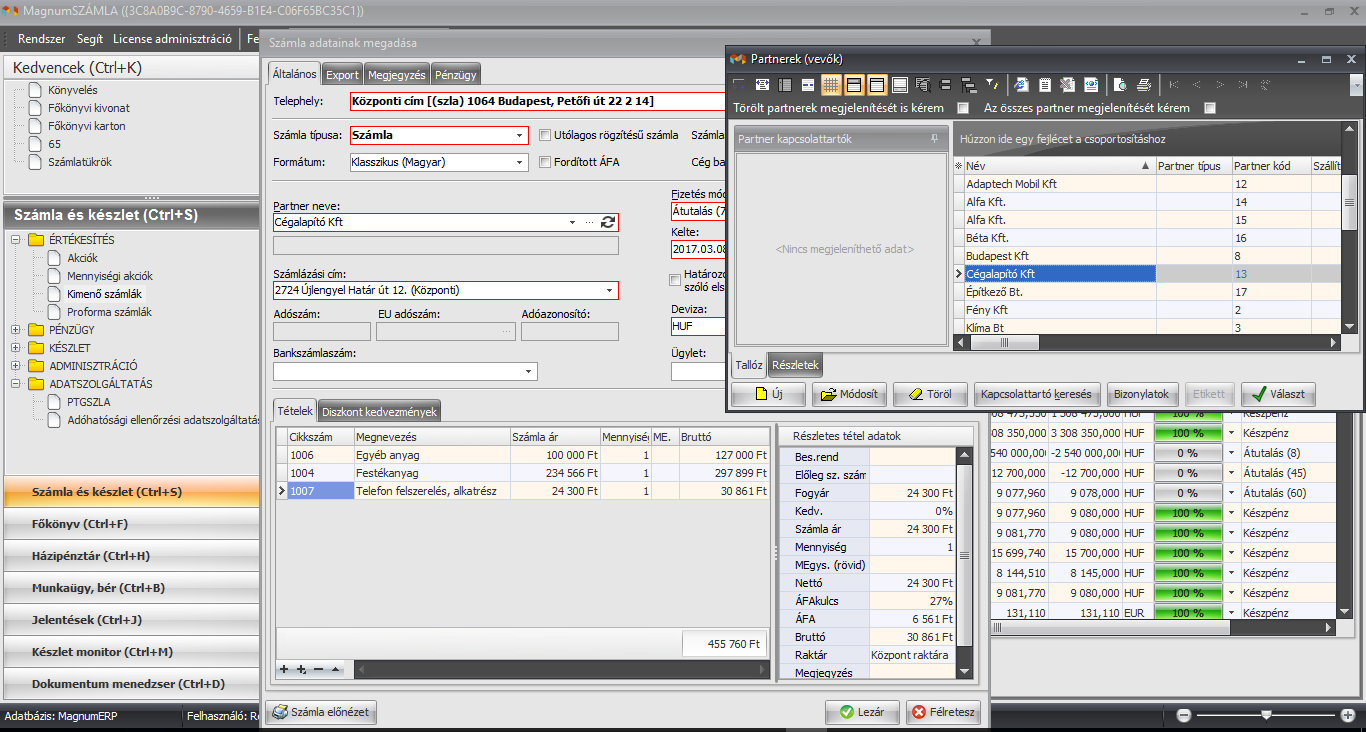
Task: Click the Excel export icon in Partnerek toolbar
Action: tap(1067, 85)
